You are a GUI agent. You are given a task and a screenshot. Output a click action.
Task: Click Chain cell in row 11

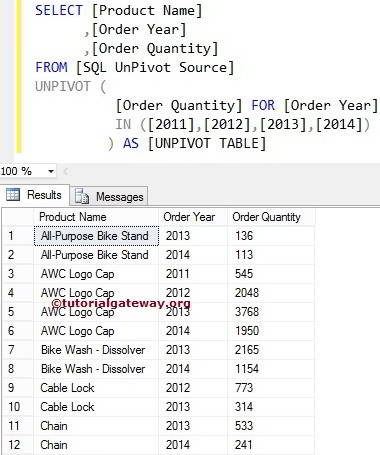coord(54,426)
